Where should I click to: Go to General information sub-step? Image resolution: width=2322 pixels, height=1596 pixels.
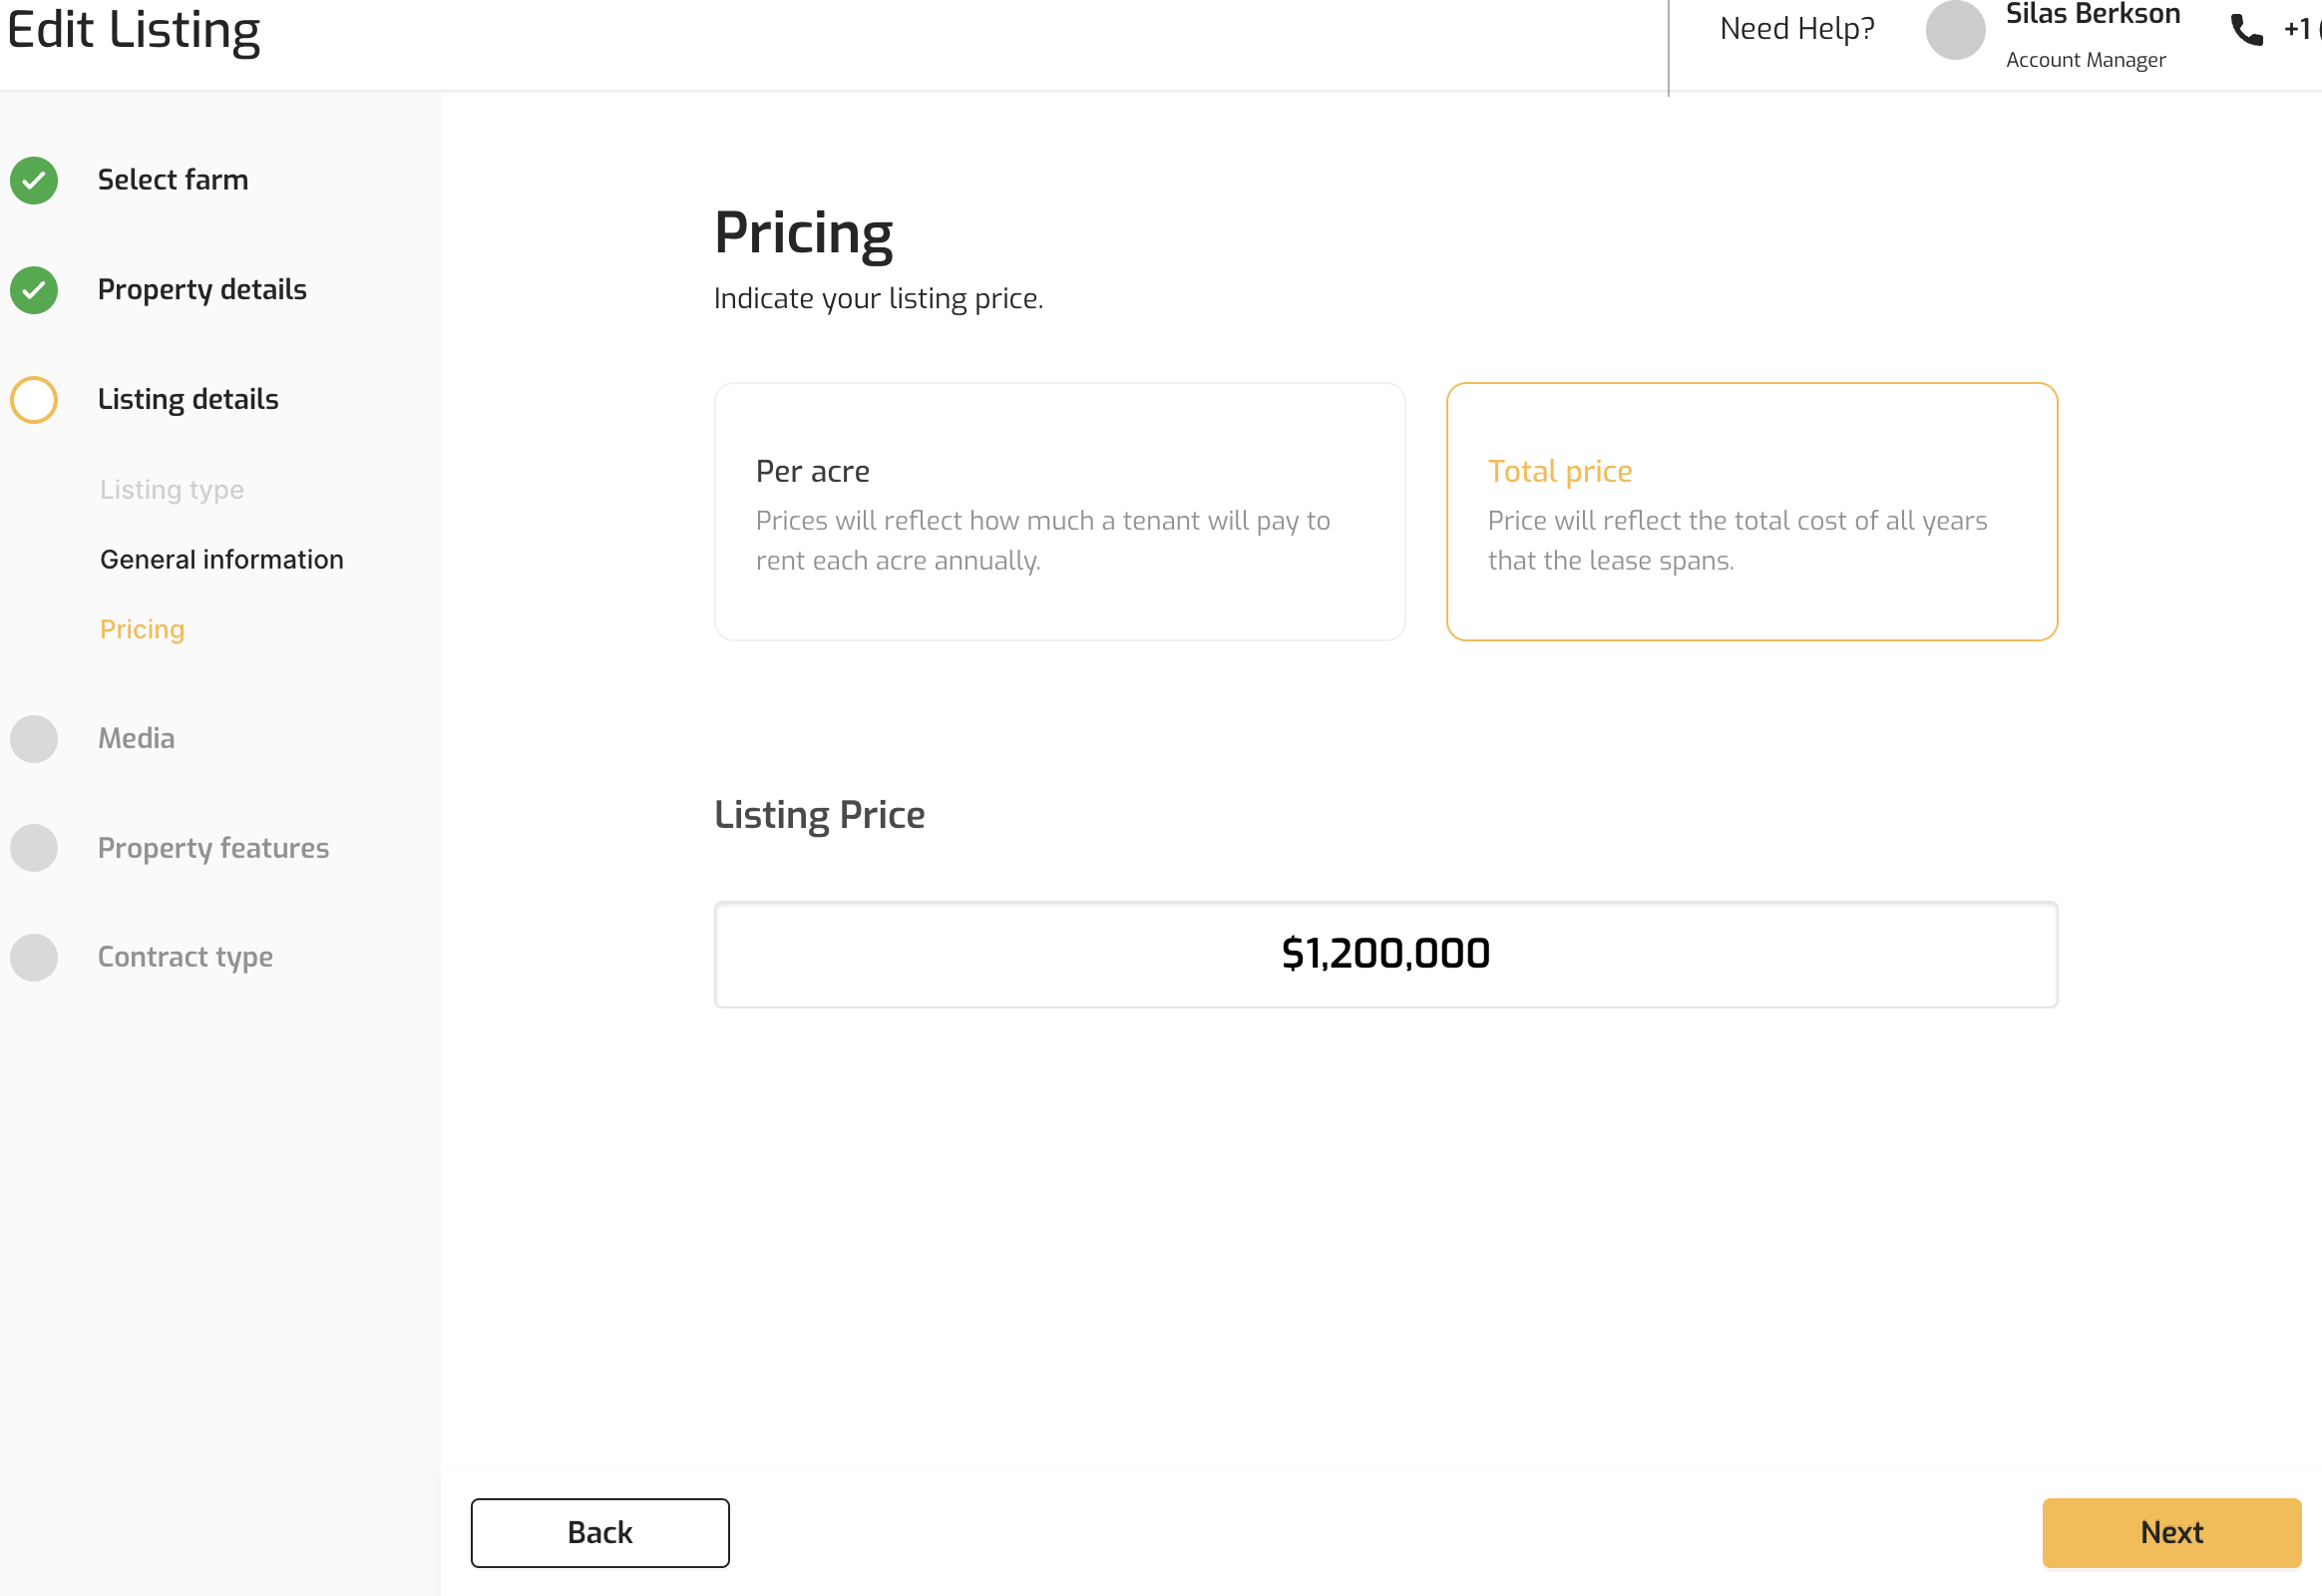point(222,560)
